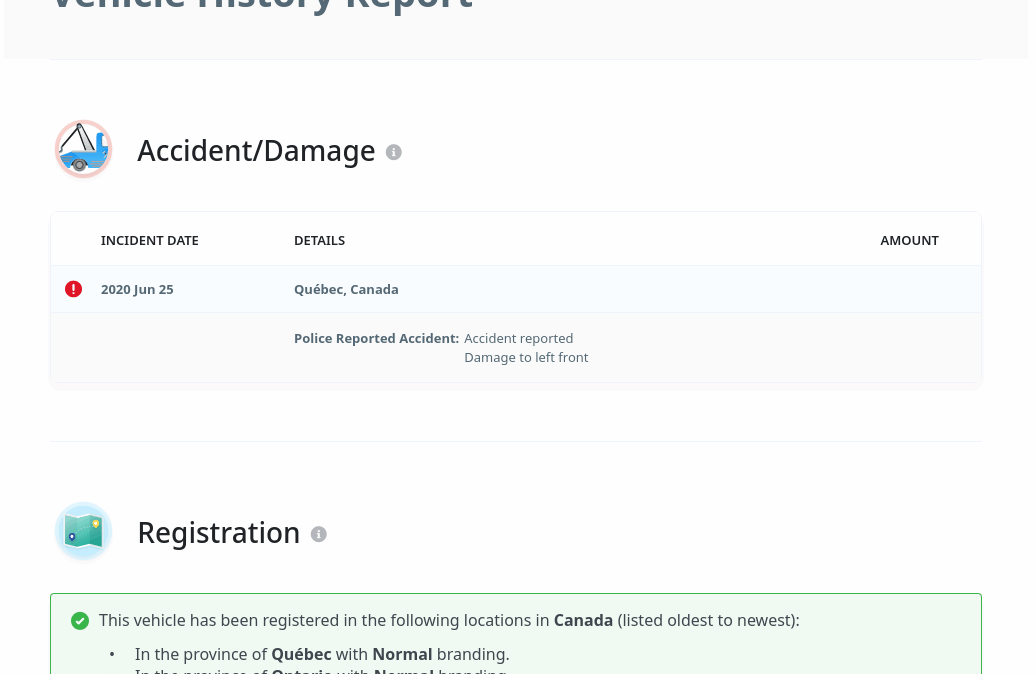Click green checkmark in registration notice
The image size is (1036, 674).
[x=80, y=621]
